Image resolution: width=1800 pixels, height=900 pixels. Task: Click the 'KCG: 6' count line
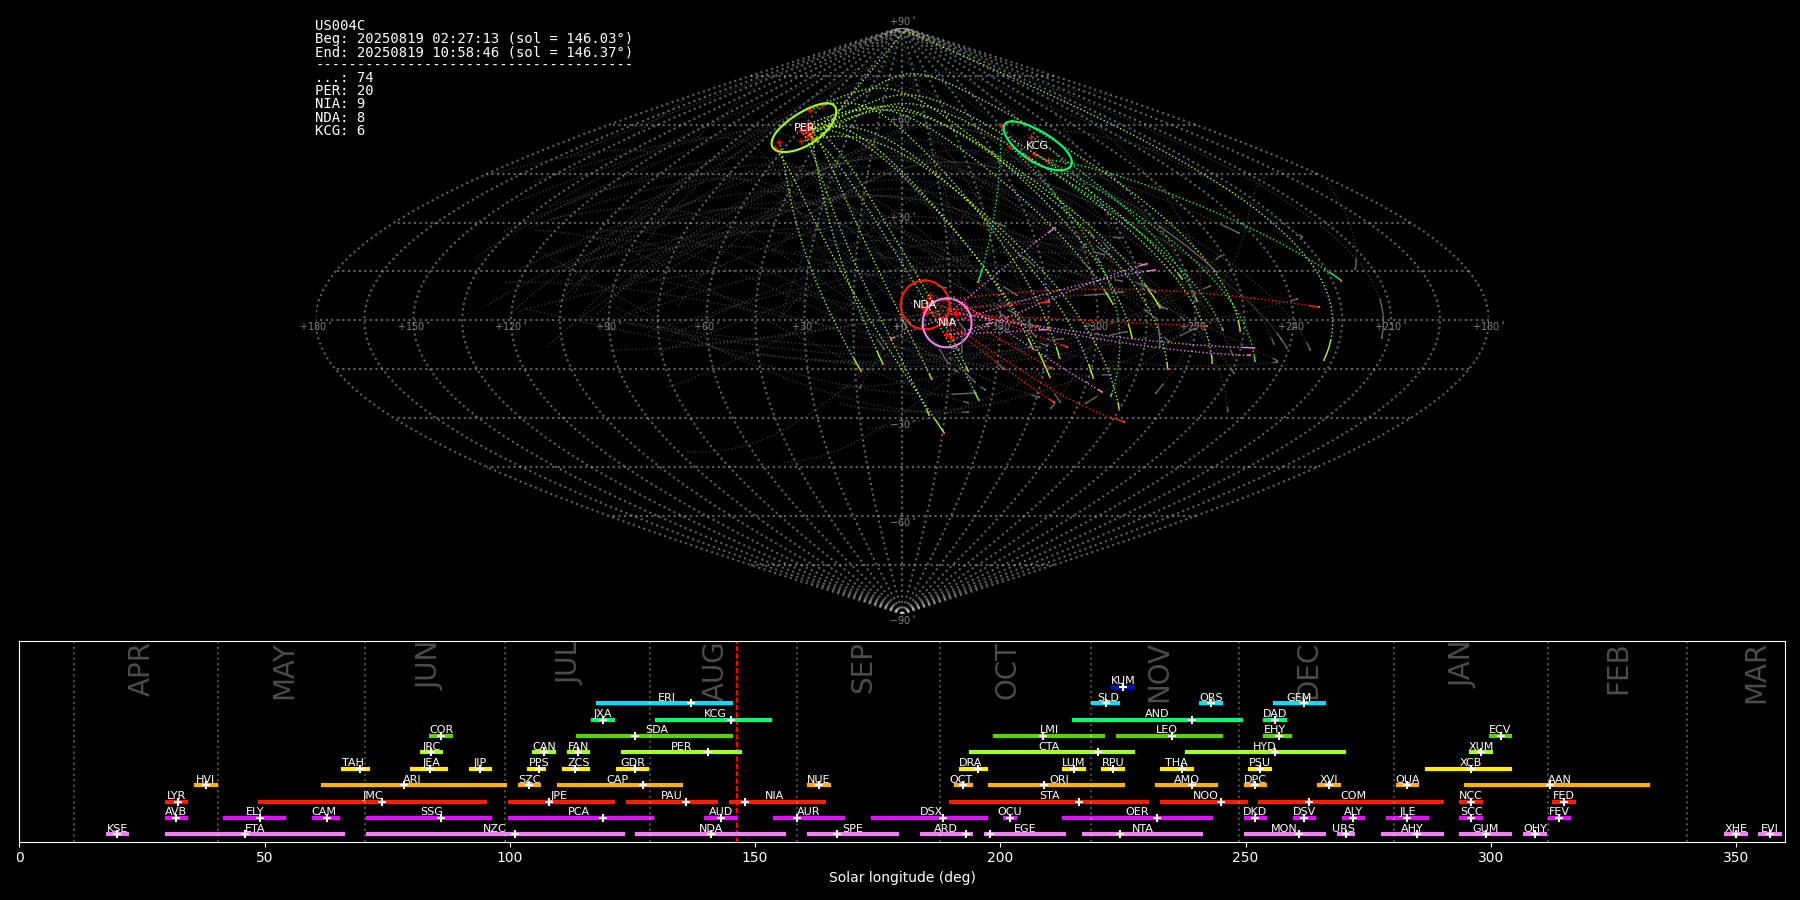coord(340,131)
